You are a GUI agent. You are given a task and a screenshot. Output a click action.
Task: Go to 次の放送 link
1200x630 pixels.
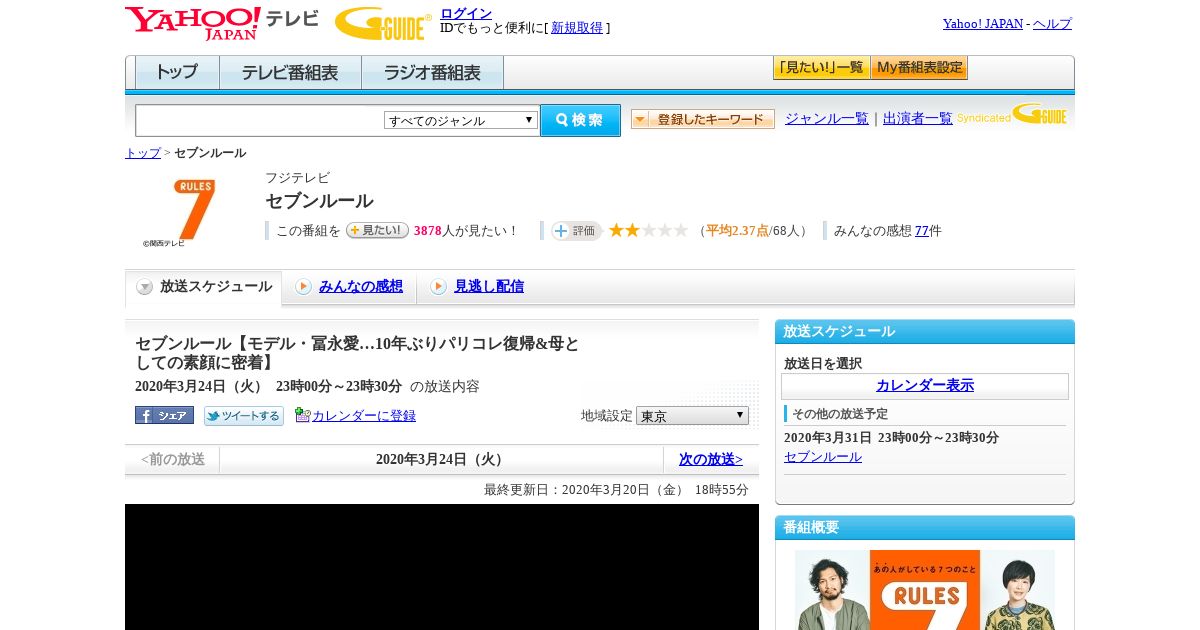(x=711, y=459)
